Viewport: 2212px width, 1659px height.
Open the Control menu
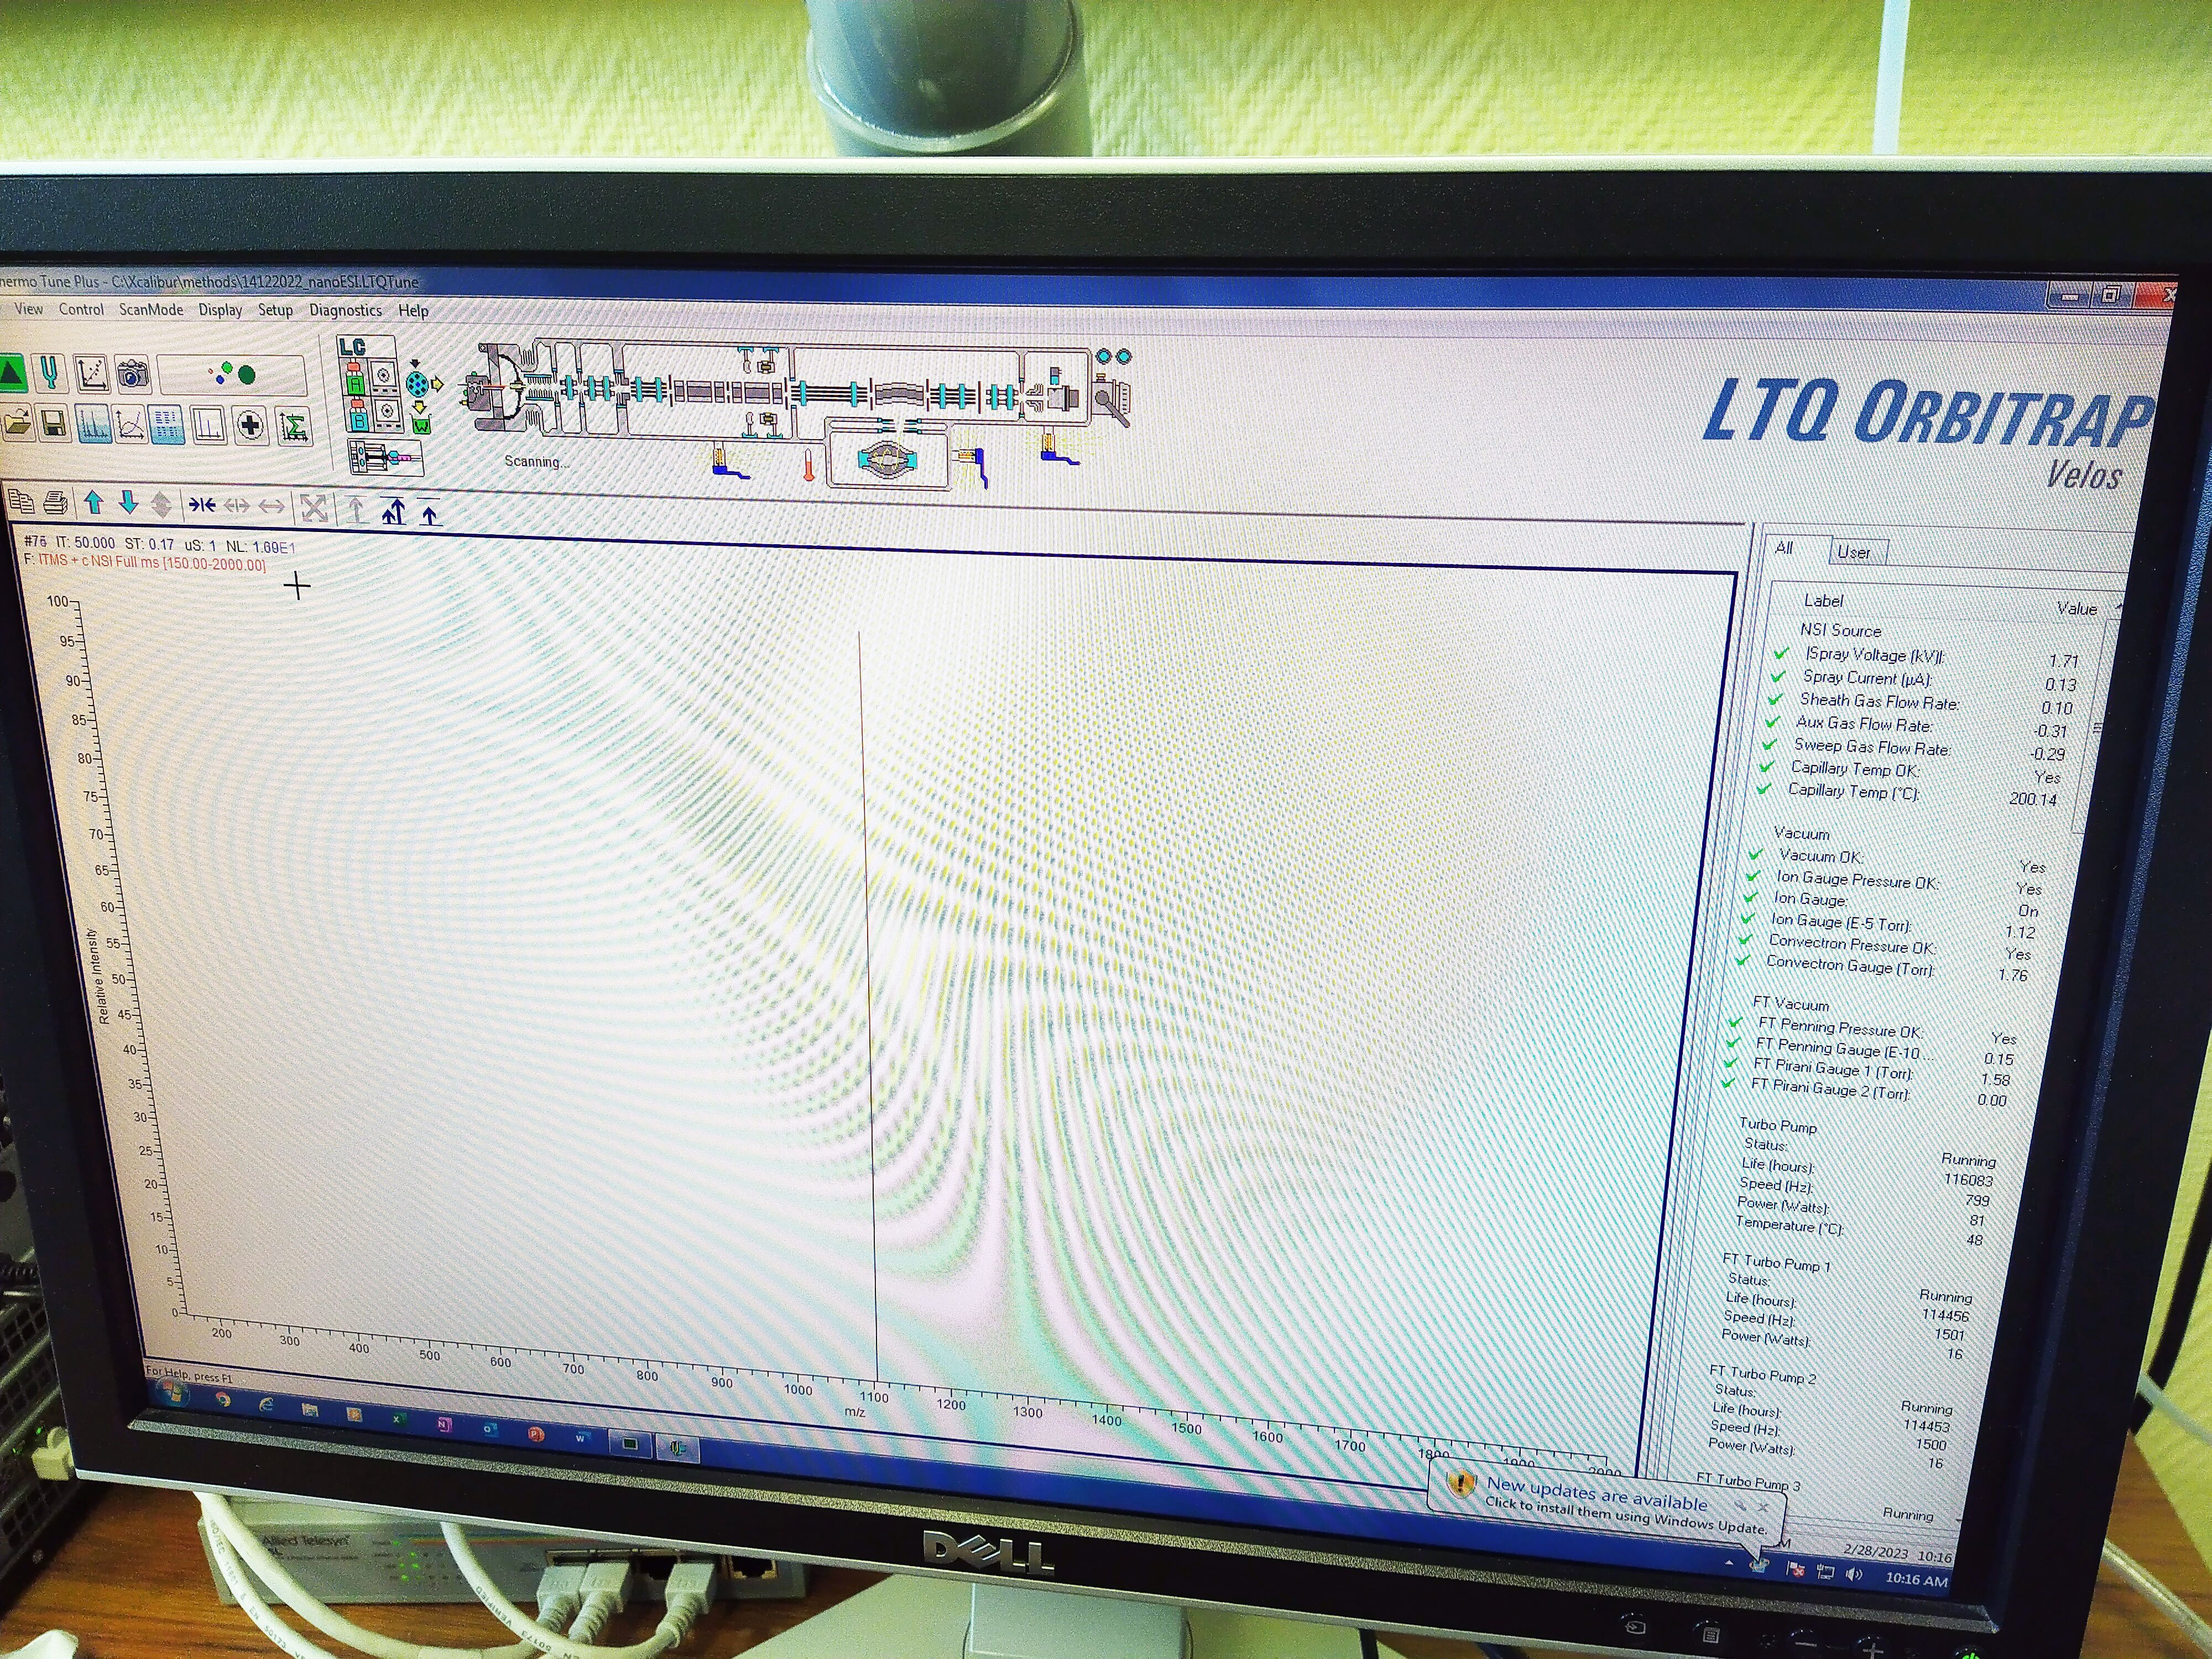click(81, 309)
